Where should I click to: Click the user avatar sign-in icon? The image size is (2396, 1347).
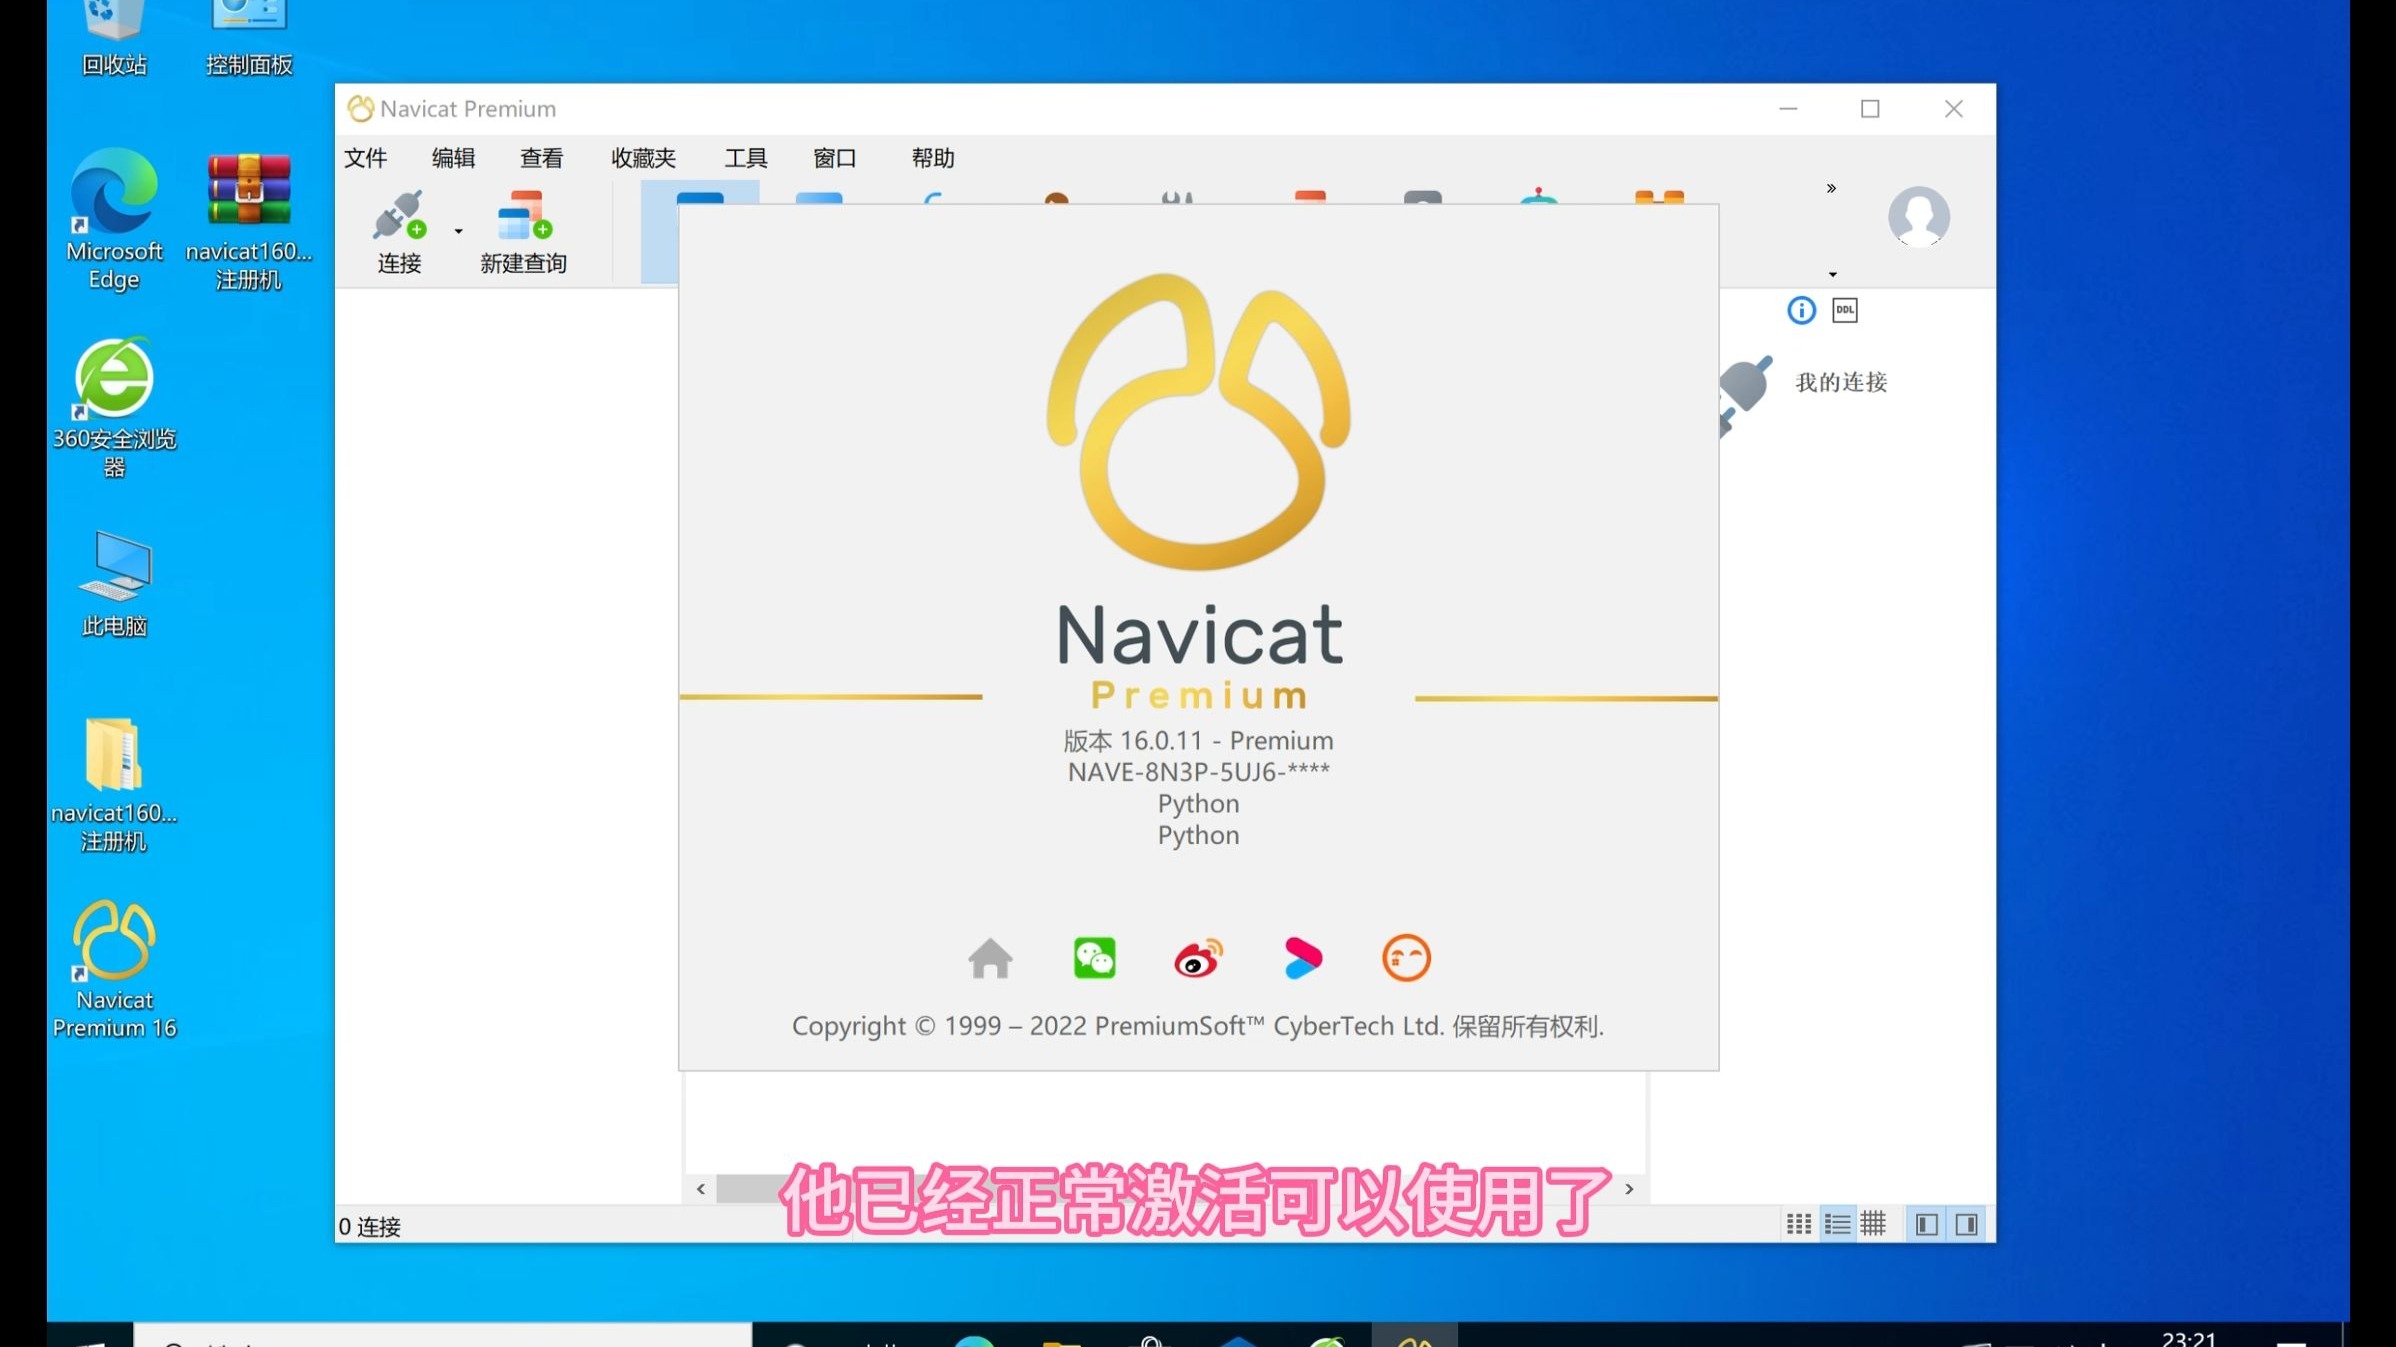(1918, 216)
